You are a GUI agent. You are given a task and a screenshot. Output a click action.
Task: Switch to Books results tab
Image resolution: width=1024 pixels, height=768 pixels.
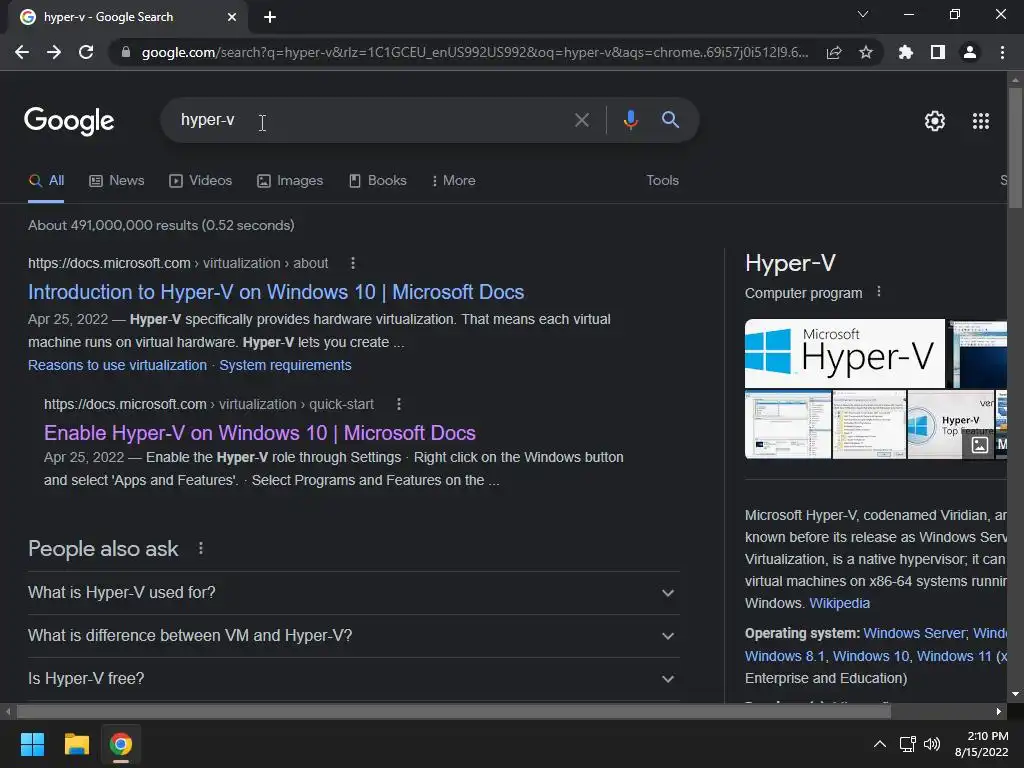pyautogui.click(x=377, y=180)
